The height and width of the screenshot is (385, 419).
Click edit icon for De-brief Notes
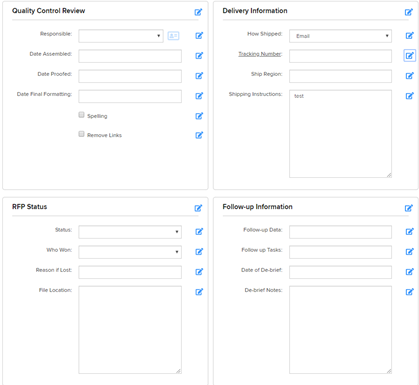tap(410, 292)
